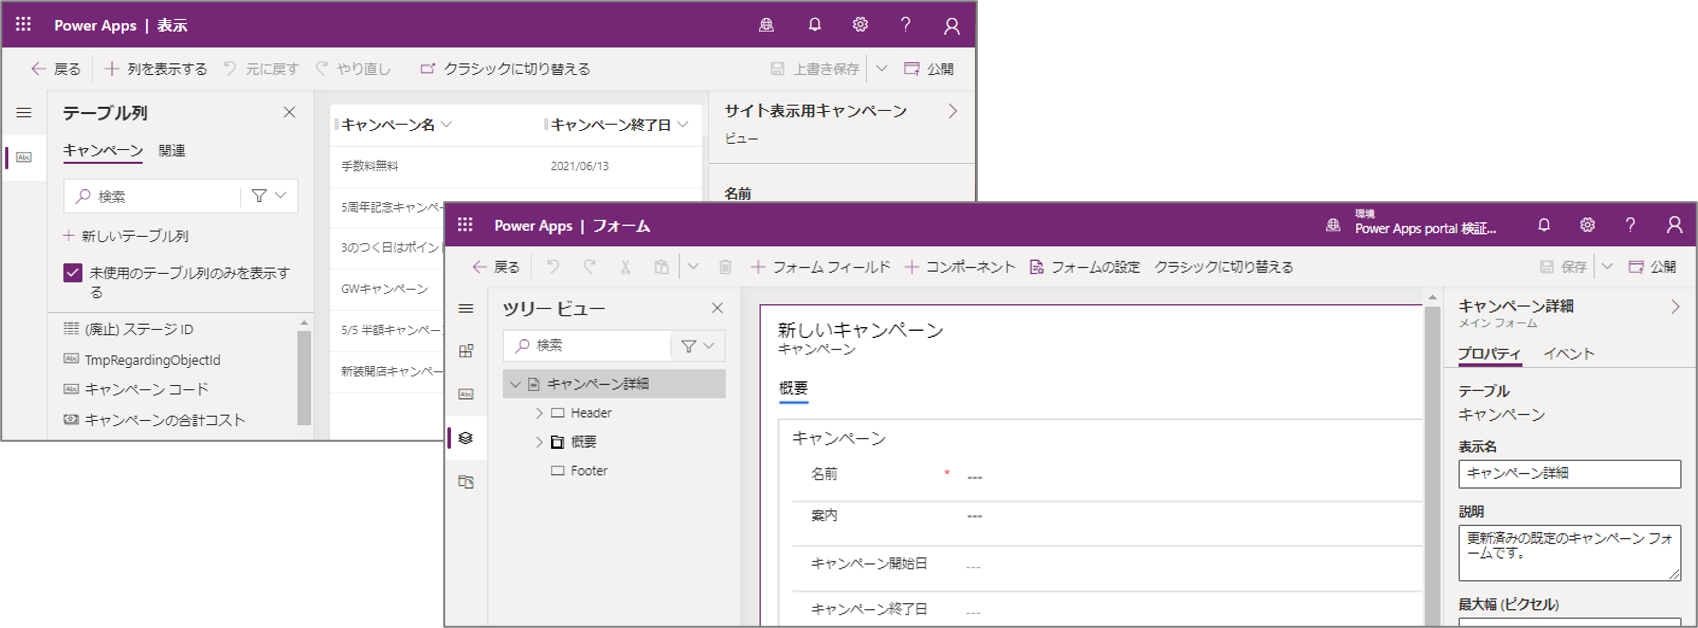Image resolution: width=1698 pixels, height=628 pixels.
Task: Click cut scissors icon in フォーム toolbar
Action: [x=625, y=267]
